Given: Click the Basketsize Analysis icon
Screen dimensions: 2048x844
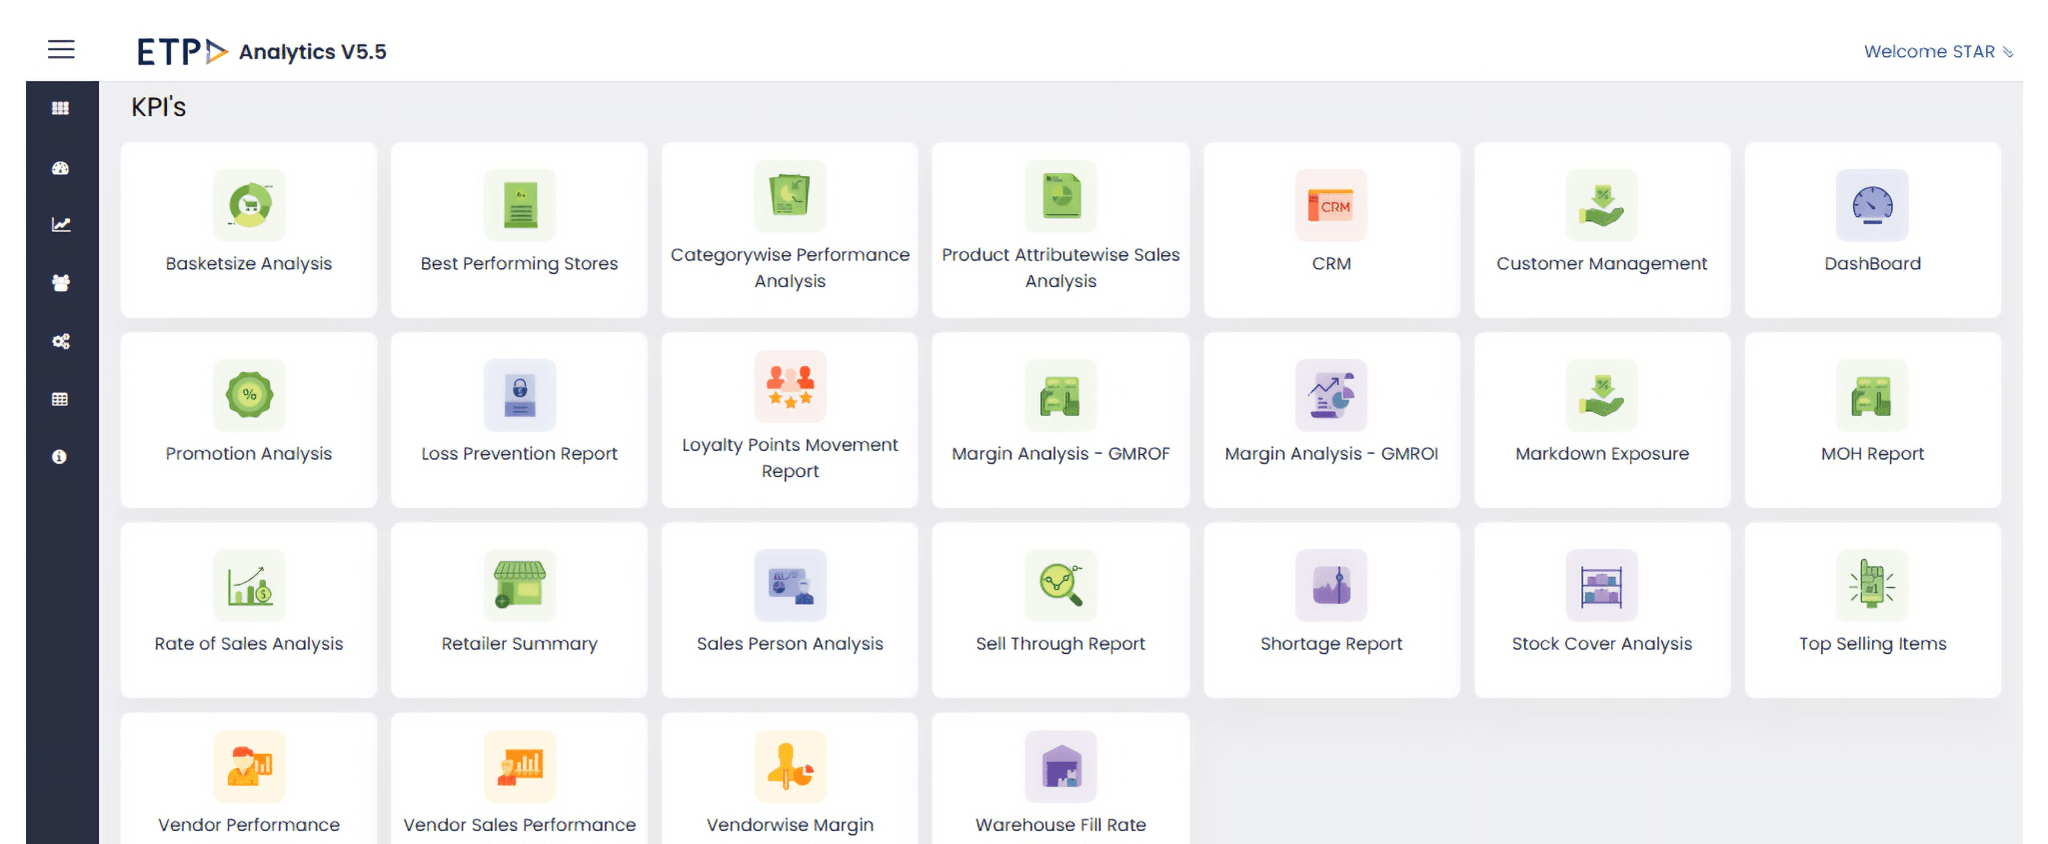Looking at the screenshot, I should pyautogui.click(x=249, y=205).
